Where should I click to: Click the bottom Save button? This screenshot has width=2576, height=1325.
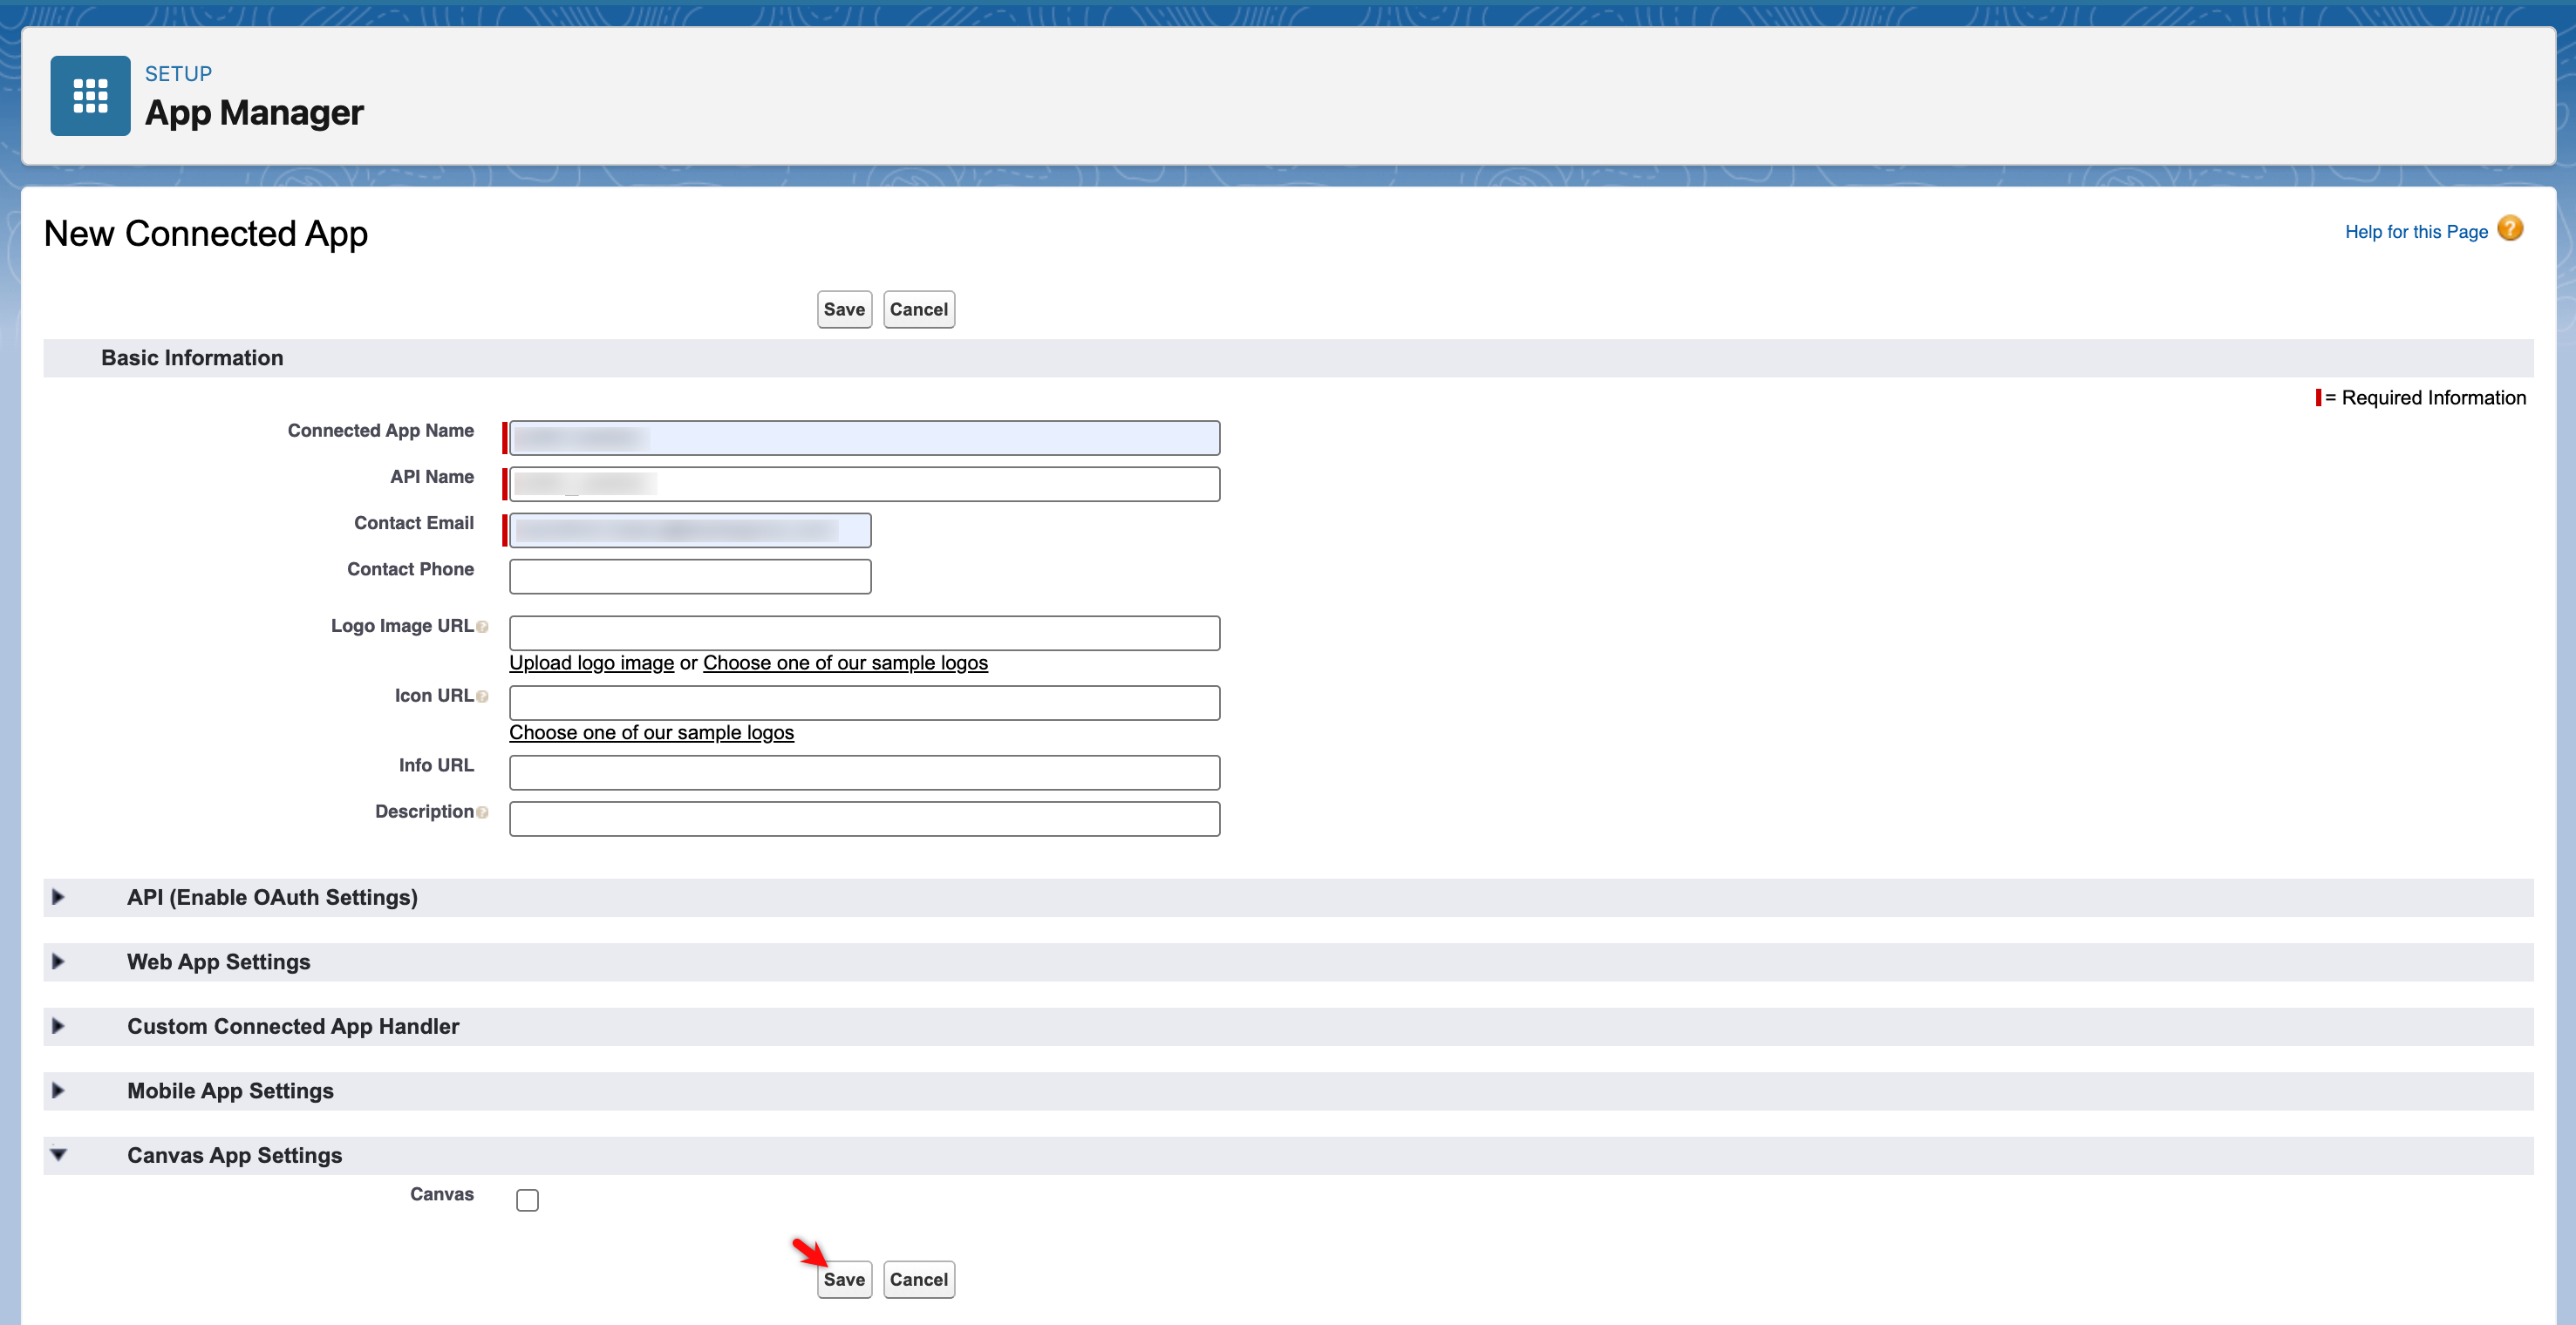(x=844, y=1280)
